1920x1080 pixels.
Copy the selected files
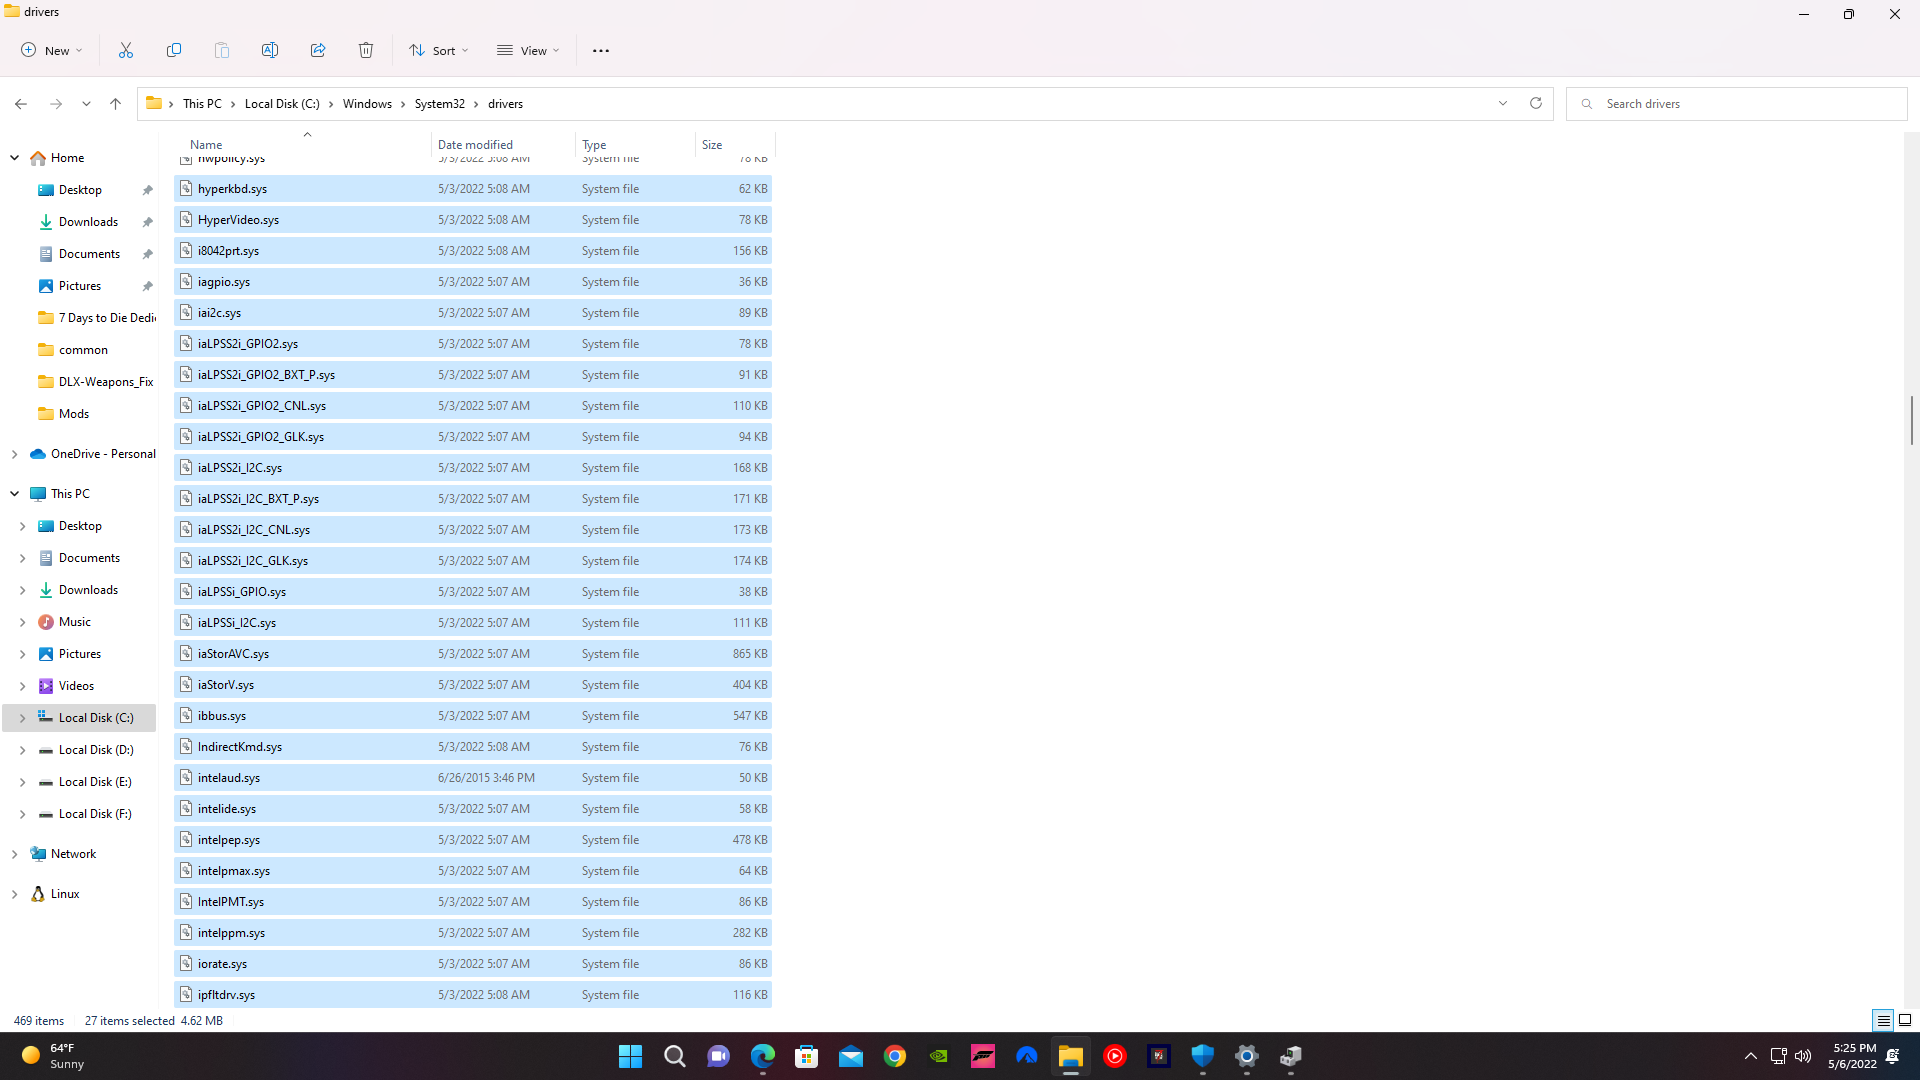coord(174,50)
